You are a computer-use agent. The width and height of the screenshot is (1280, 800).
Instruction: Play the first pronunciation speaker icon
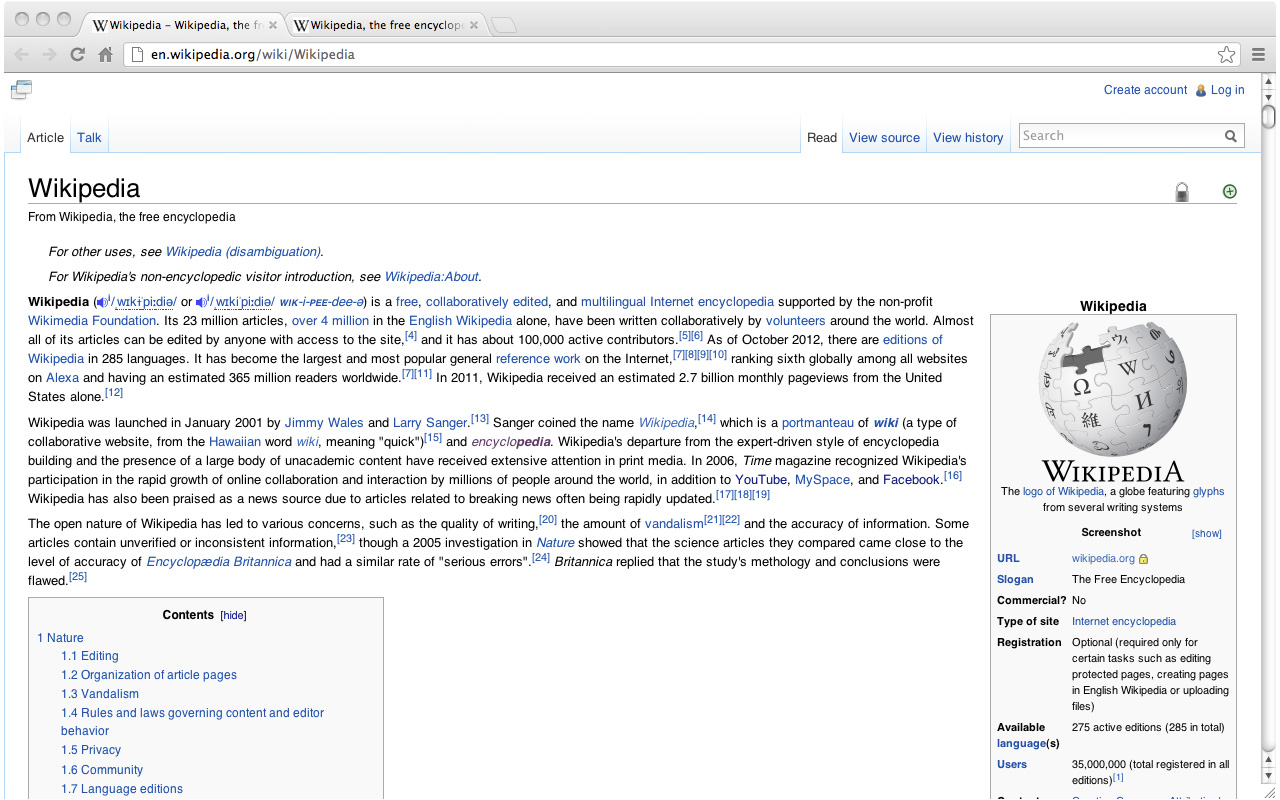click(102, 302)
